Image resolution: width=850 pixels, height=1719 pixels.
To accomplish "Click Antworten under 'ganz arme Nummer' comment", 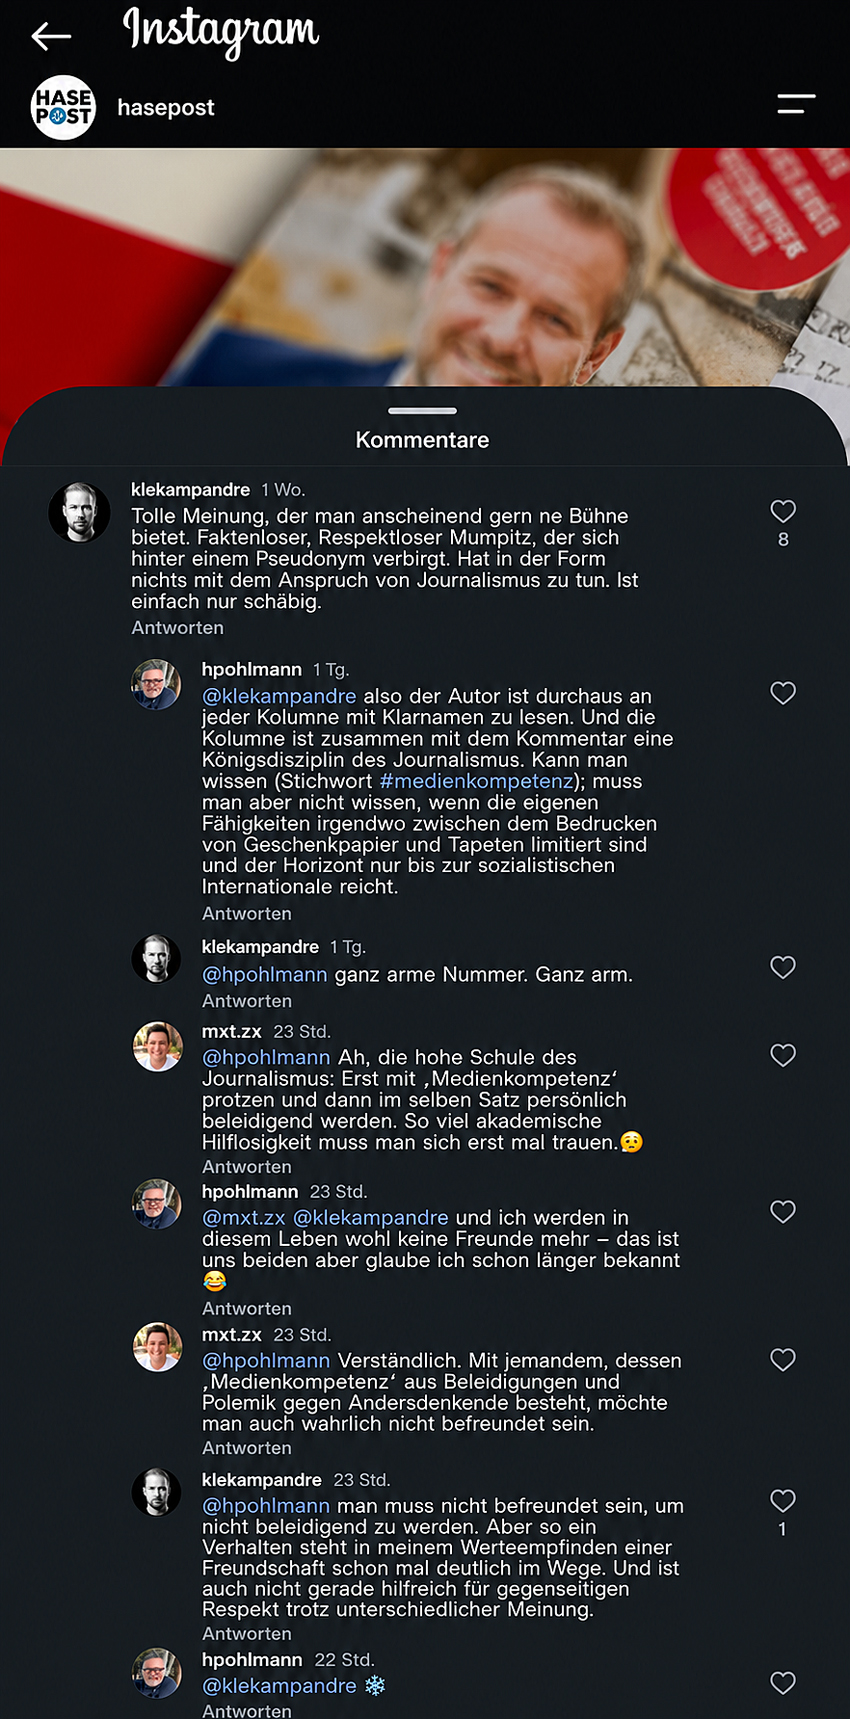I will [247, 1001].
